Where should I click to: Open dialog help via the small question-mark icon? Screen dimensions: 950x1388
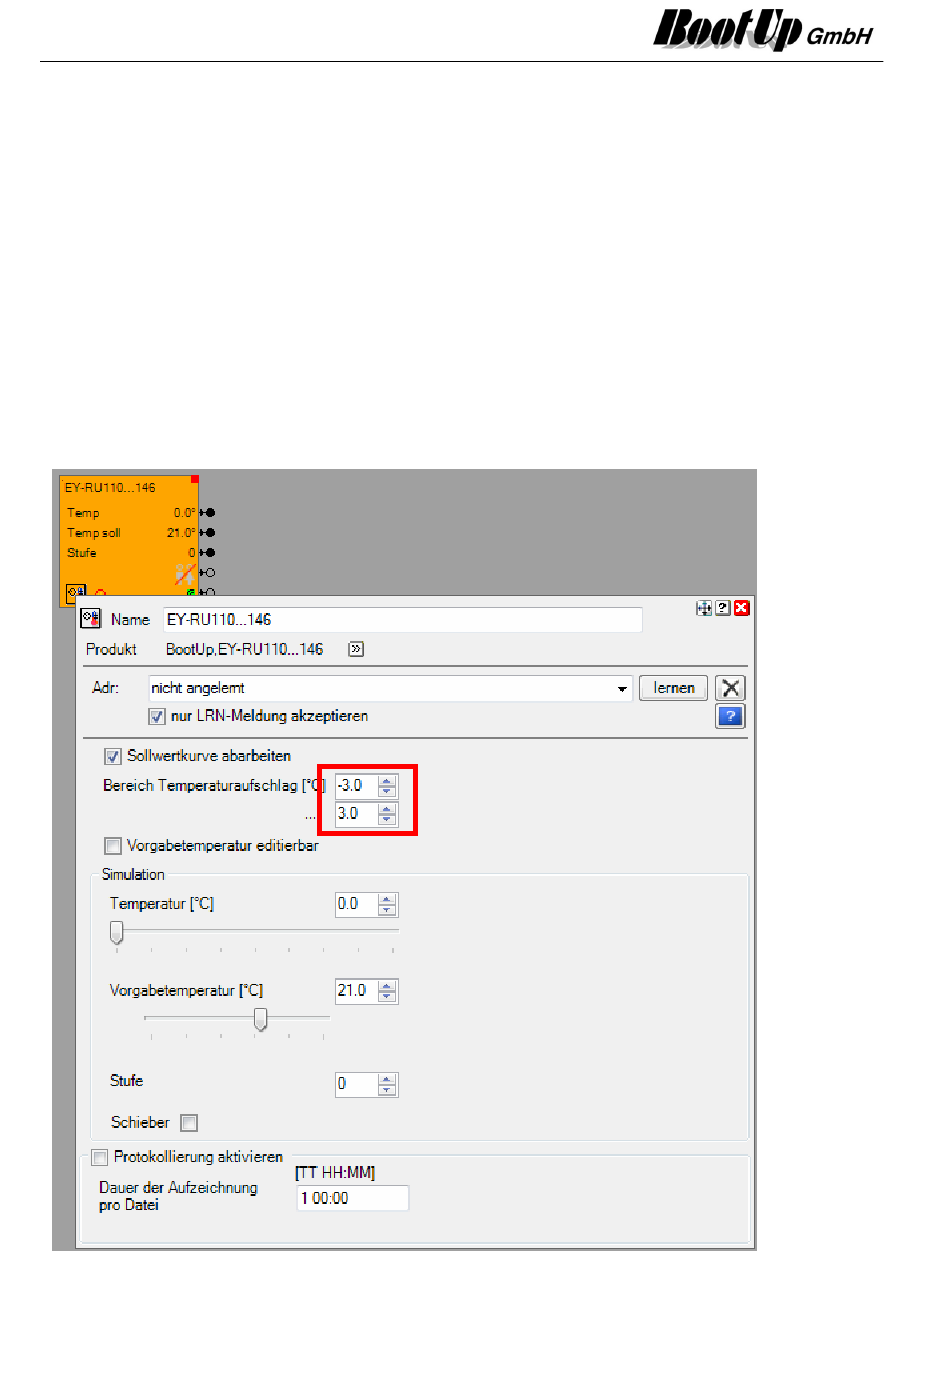coord(723,608)
